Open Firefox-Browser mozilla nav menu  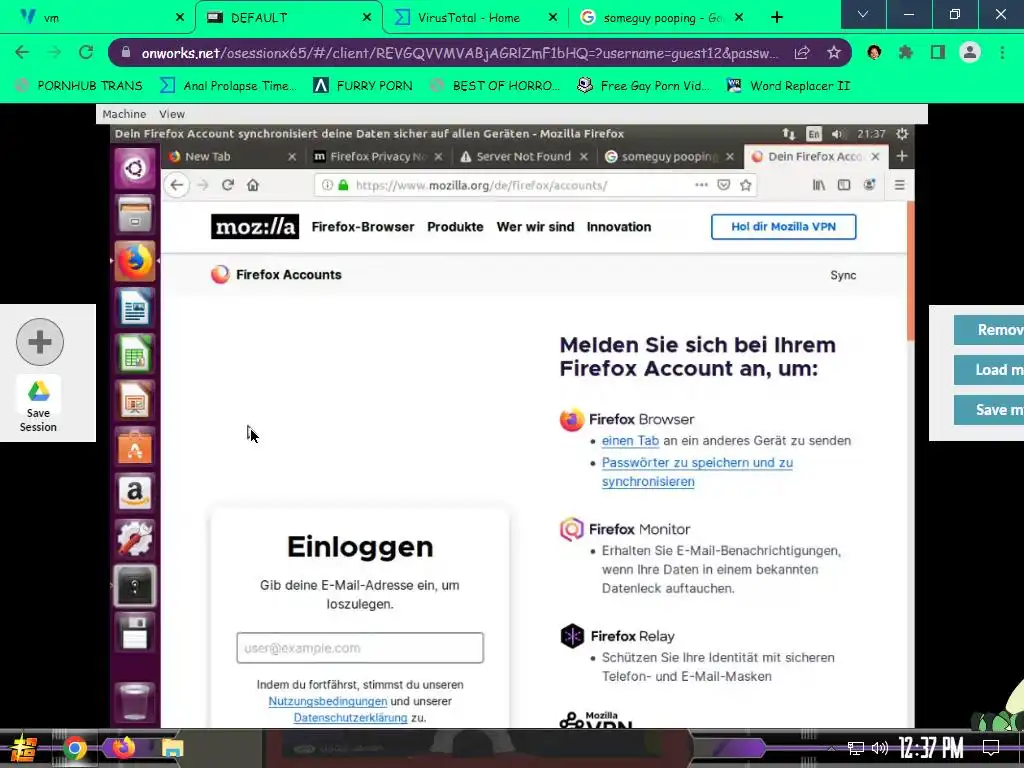tap(363, 227)
